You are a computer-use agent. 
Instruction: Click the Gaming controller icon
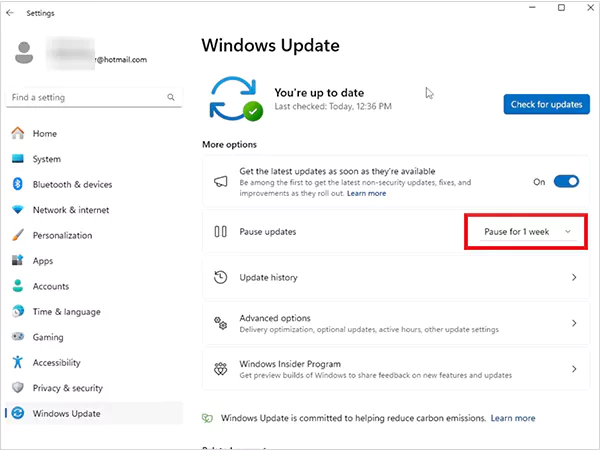18,337
